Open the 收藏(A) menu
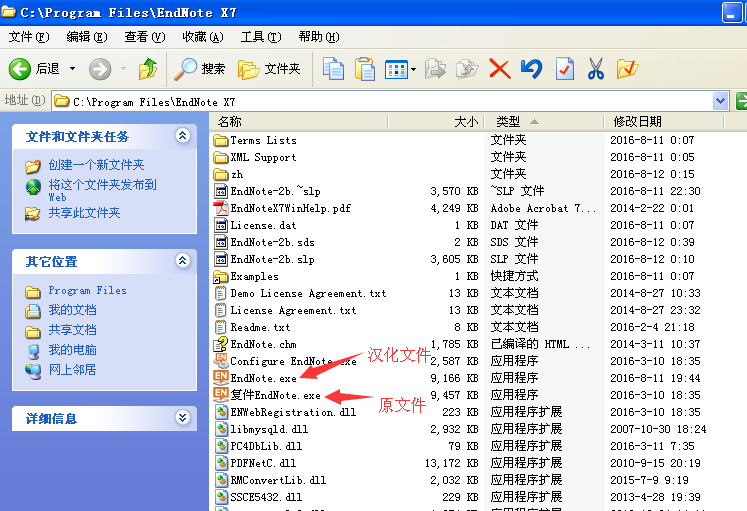This screenshot has height=511, width=747. coord(203,37)
